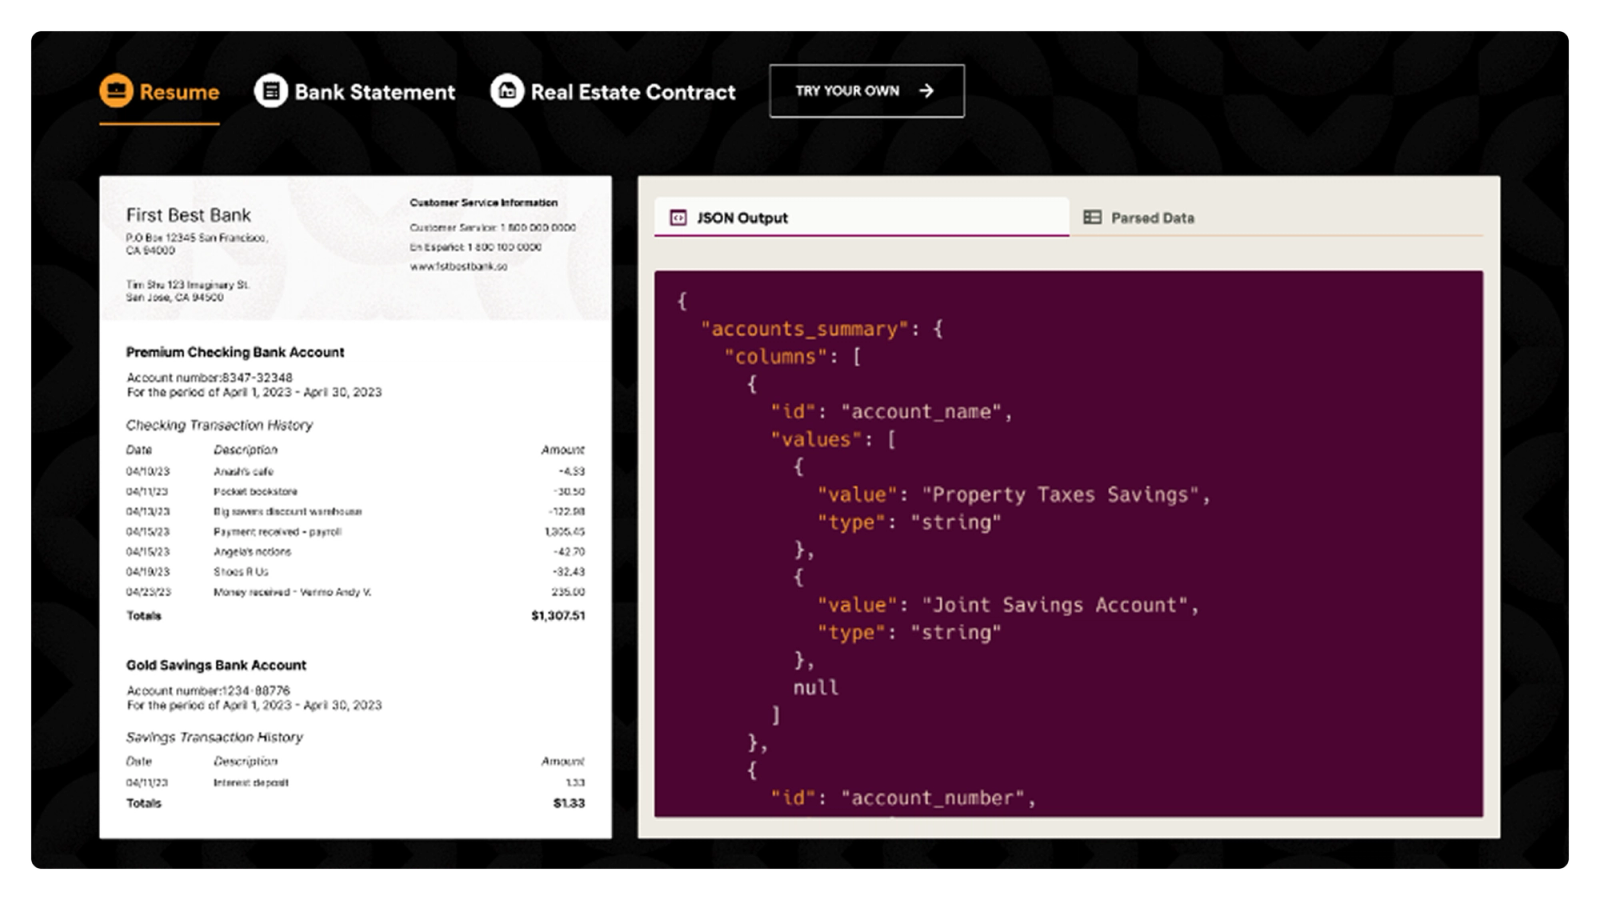Click the checking total $1,307.51
1600x900 pixels.
point(558,616)
